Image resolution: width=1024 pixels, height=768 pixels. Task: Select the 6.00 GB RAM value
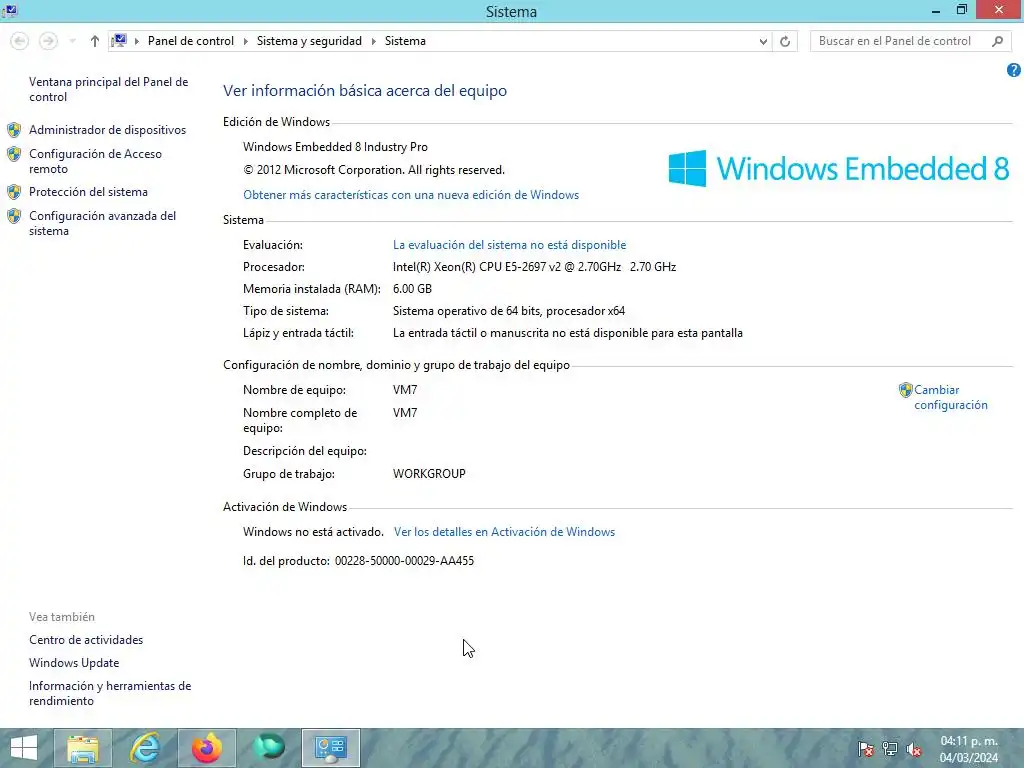[412, 289]
